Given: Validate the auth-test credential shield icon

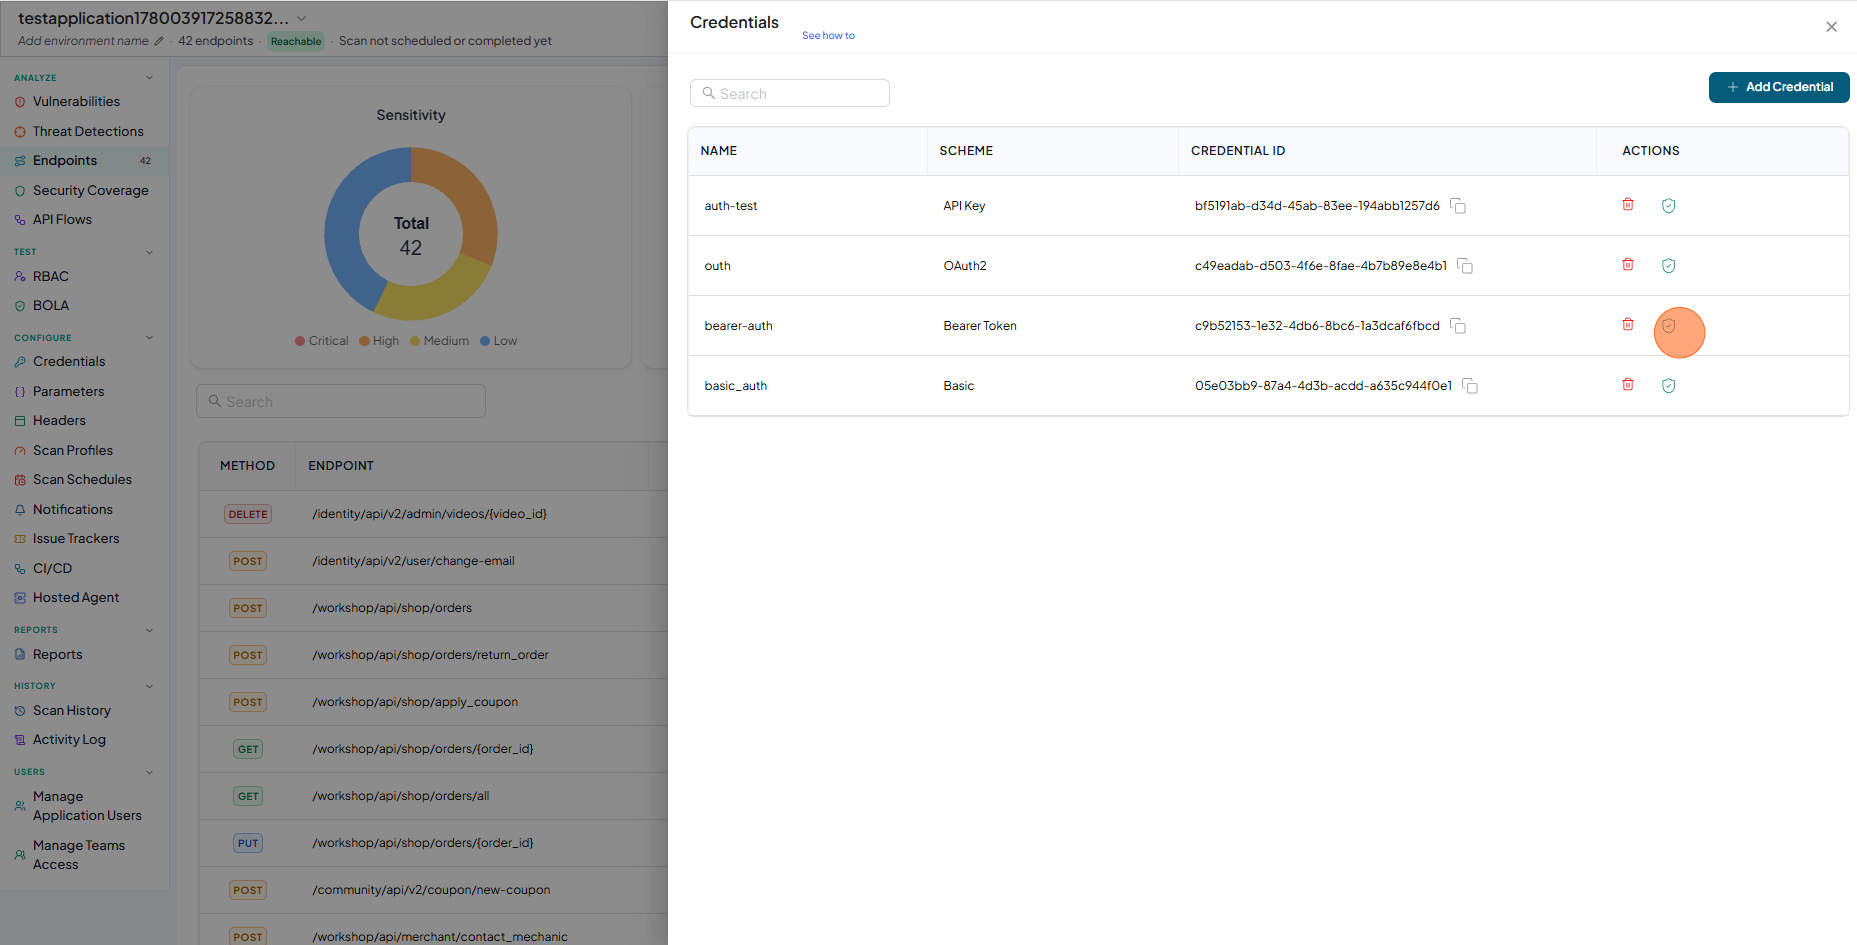Looking at the screenshot, I should [1668, 206].
